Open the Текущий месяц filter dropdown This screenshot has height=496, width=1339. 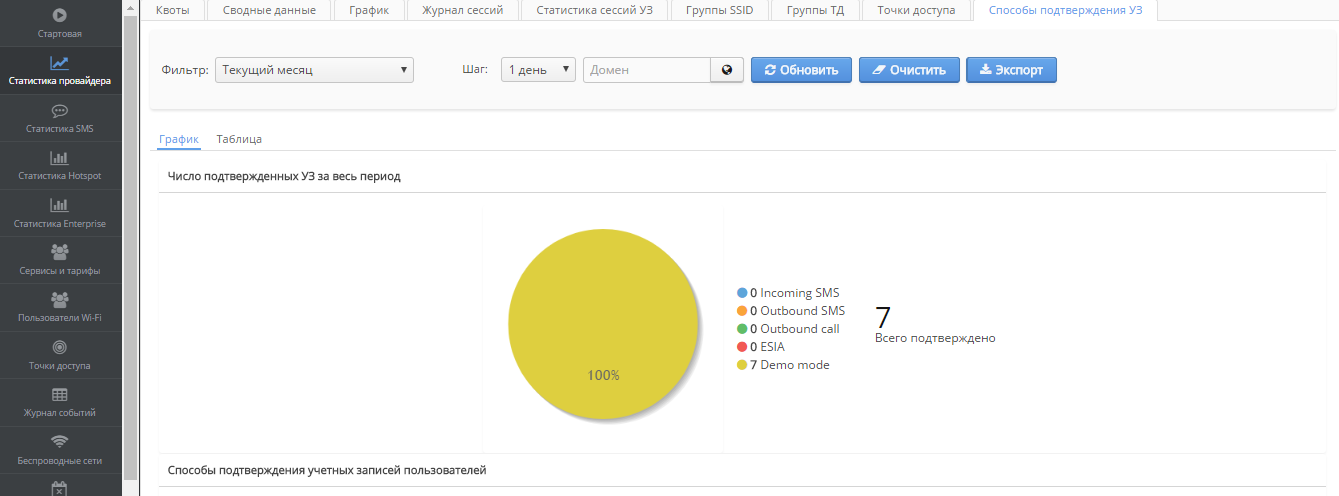(x=314, y=70)
